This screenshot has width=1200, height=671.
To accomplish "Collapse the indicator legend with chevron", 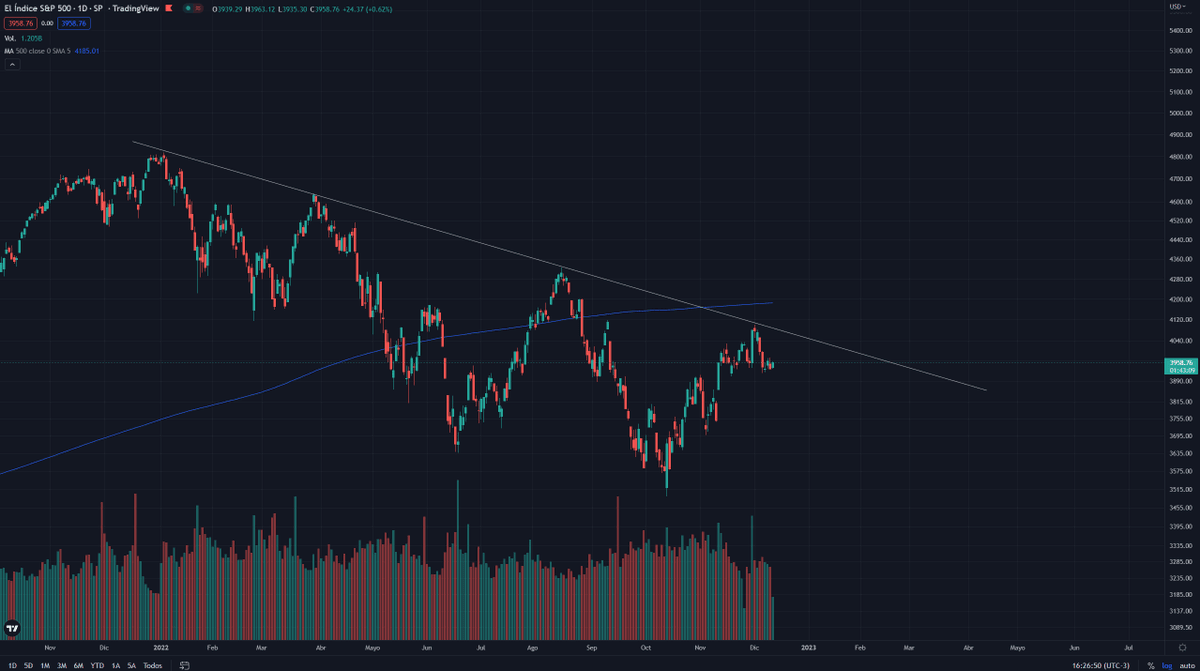I will coord(12,64).
